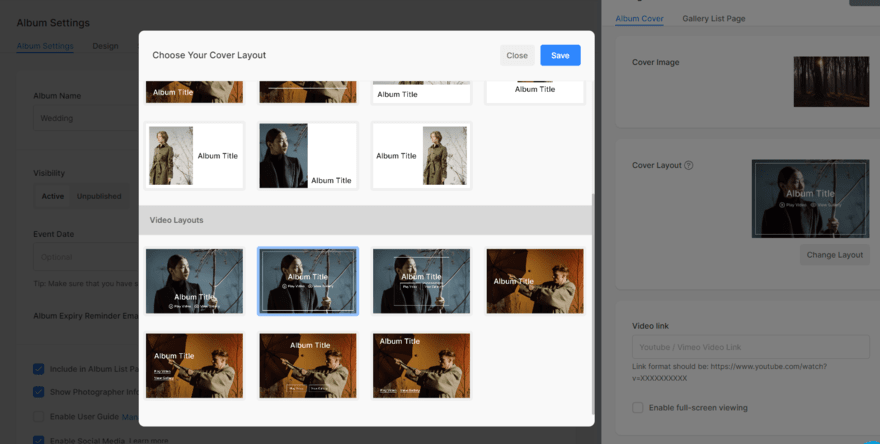
Task: Click the Album Name field containing Wedding
Action: point(86,118)
